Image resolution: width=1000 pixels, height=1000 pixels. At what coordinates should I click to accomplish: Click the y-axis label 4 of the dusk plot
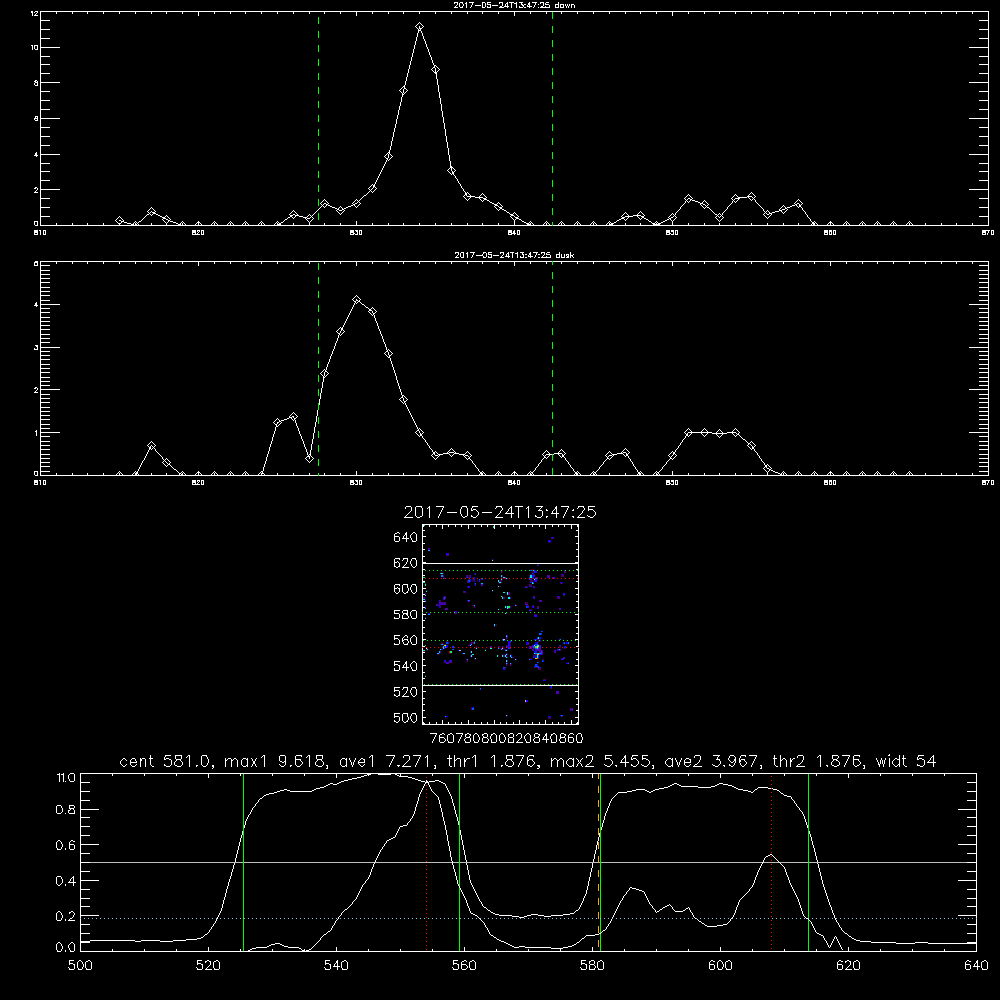click(x=37, y=305)
